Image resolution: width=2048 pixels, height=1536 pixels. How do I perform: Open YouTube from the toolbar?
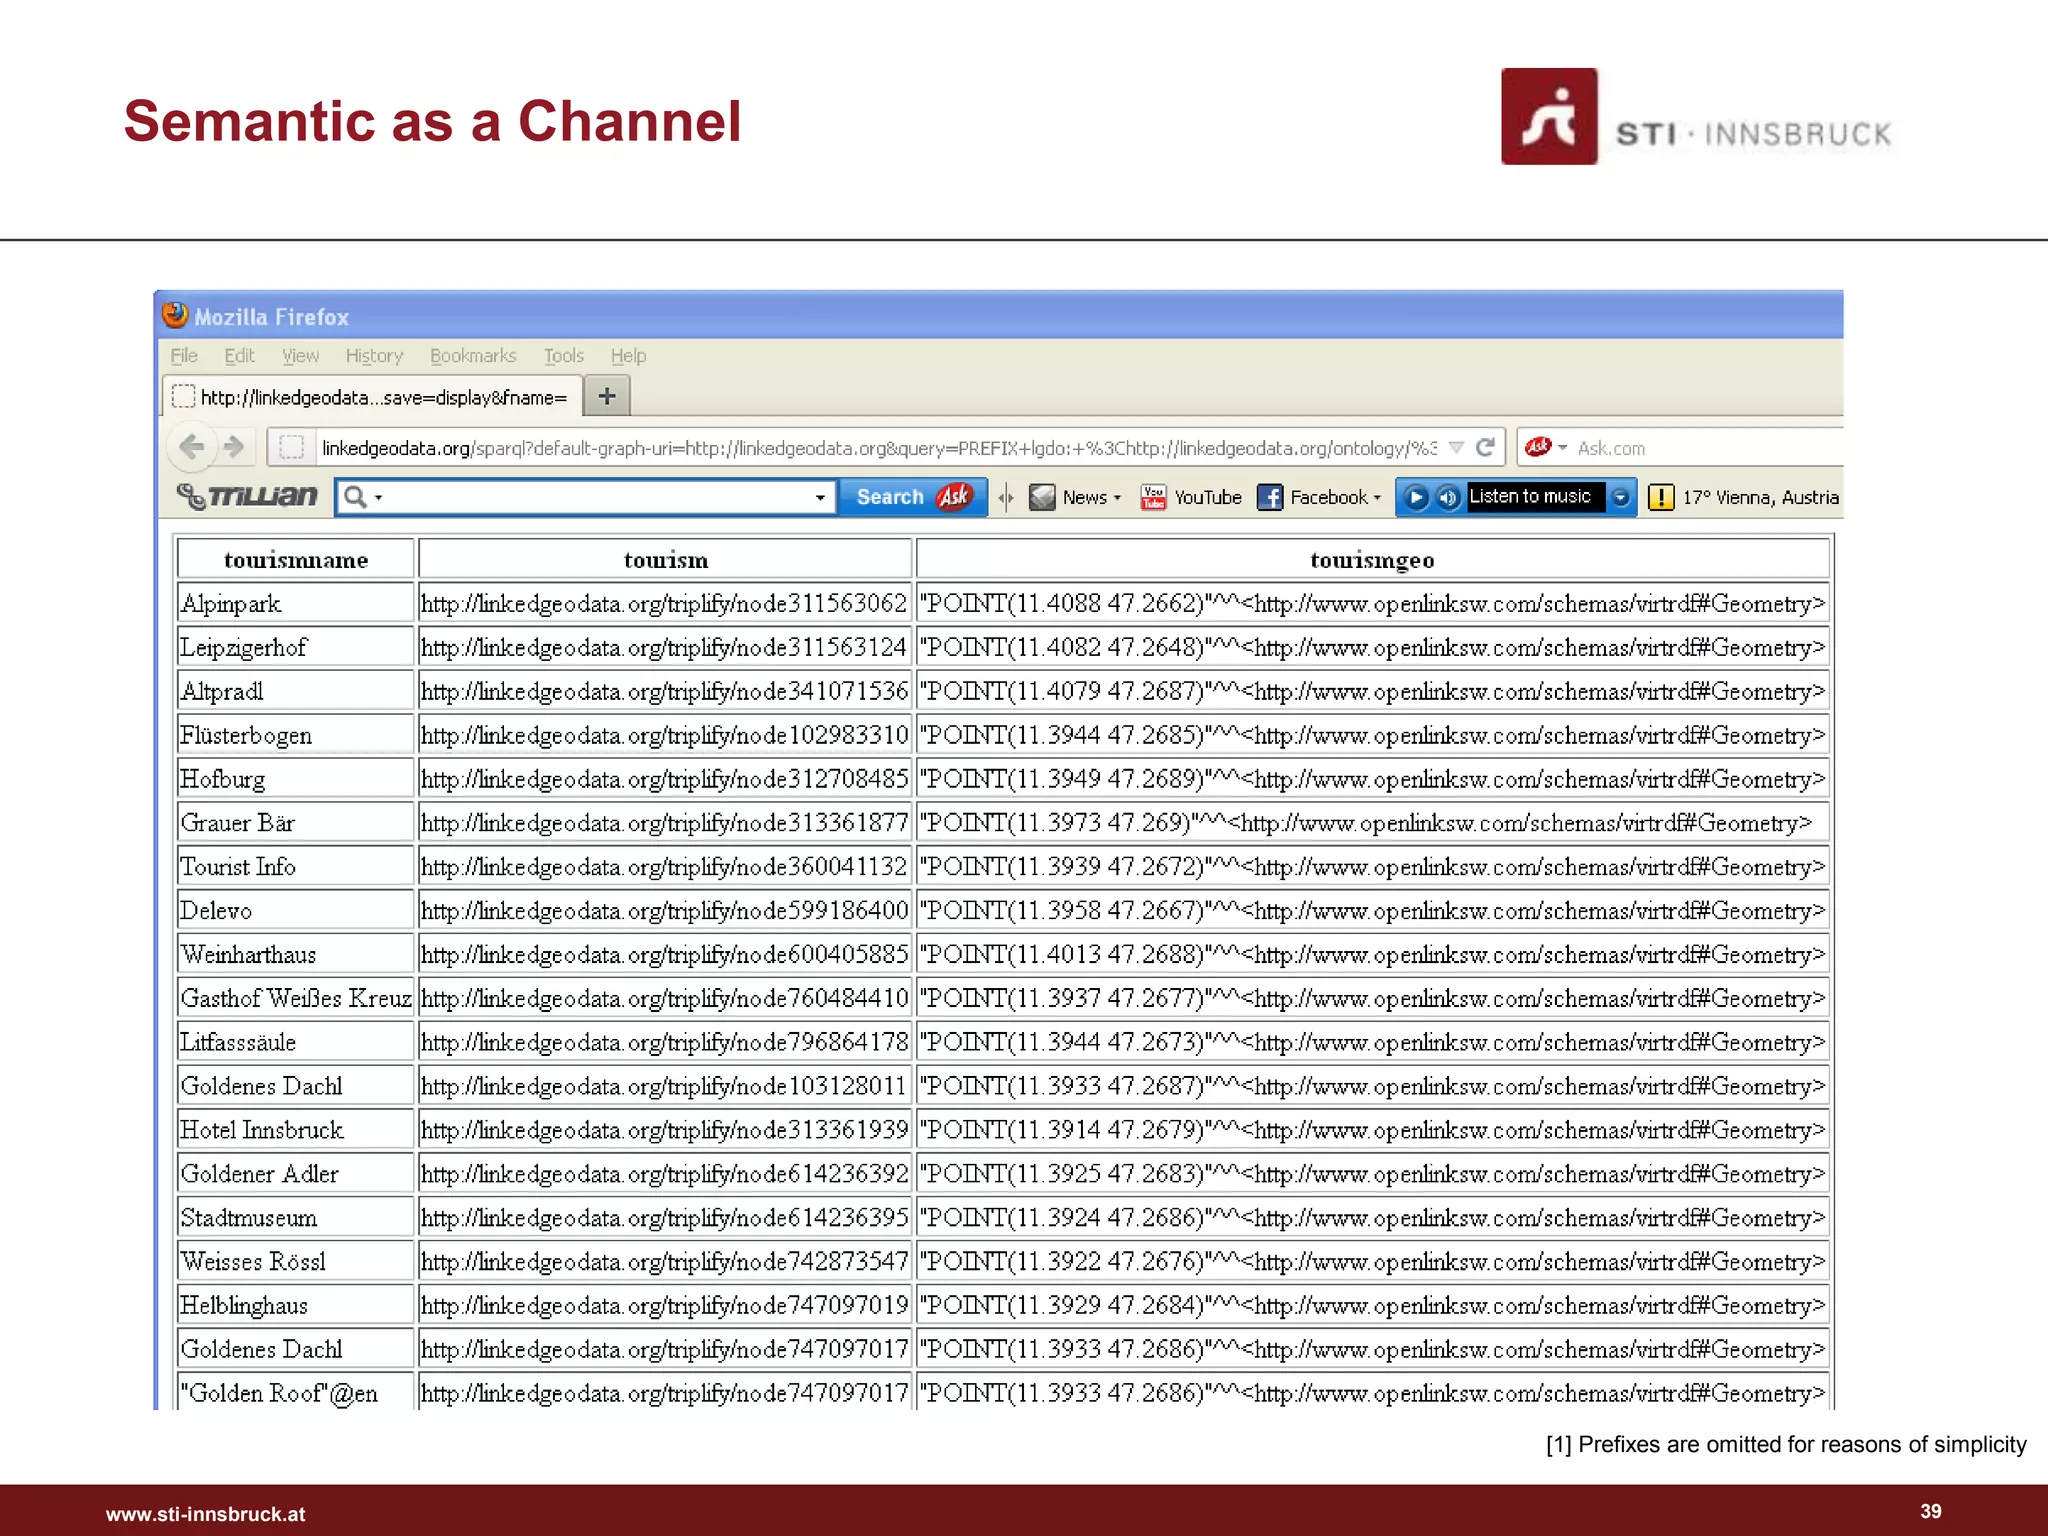[1191, 497]
